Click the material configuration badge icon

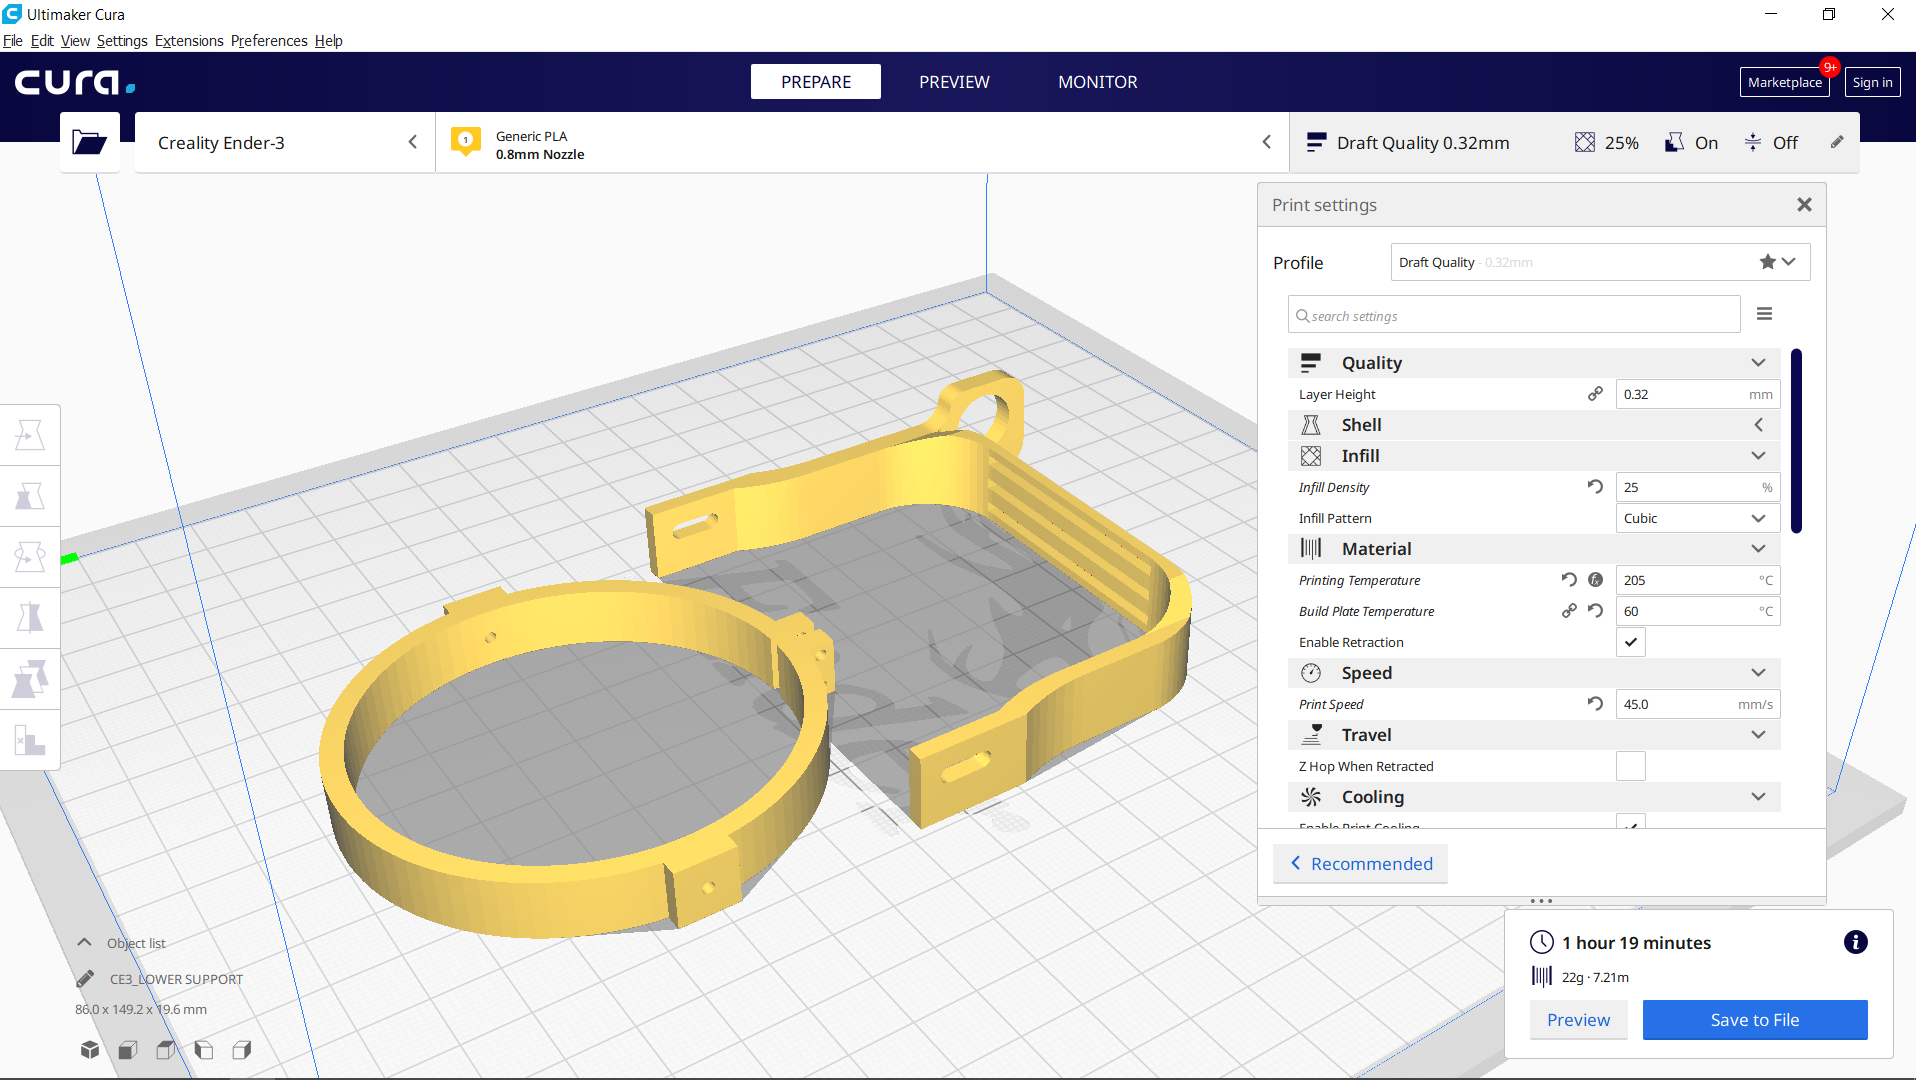point(466,141)
